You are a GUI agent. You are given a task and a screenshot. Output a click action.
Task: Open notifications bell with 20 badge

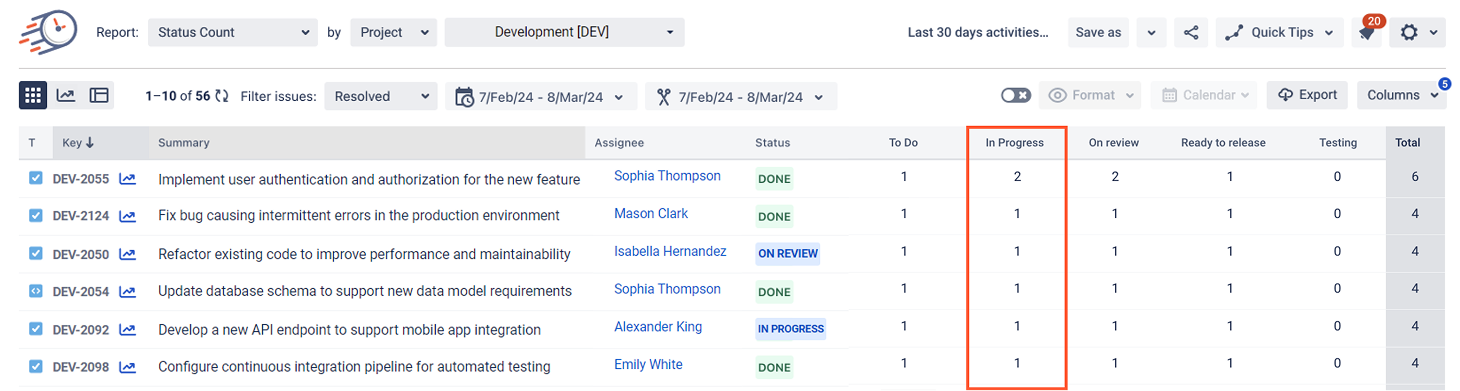(x=1366, y=32)
